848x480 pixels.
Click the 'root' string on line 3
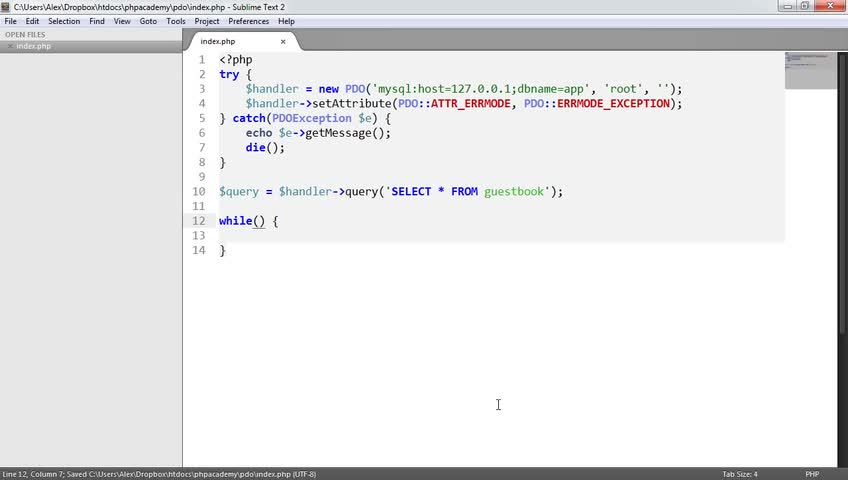point(623,89)
